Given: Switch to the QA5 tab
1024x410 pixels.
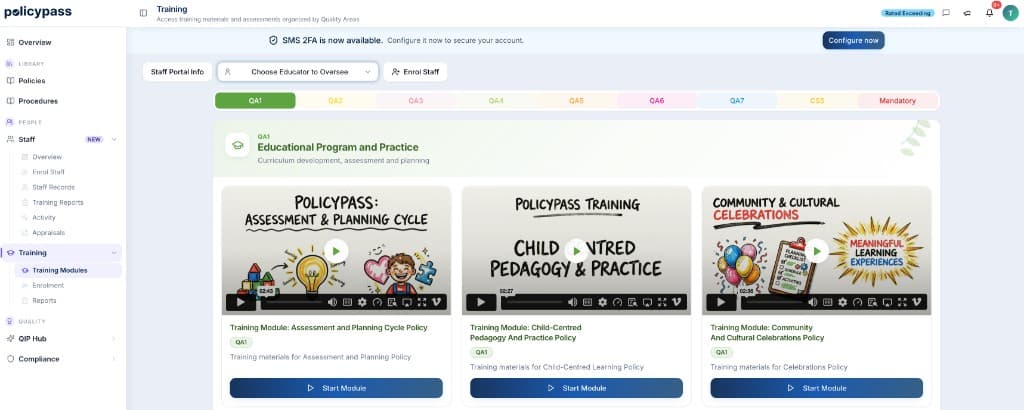Looking at the screenshot, I should coord(576,101).
